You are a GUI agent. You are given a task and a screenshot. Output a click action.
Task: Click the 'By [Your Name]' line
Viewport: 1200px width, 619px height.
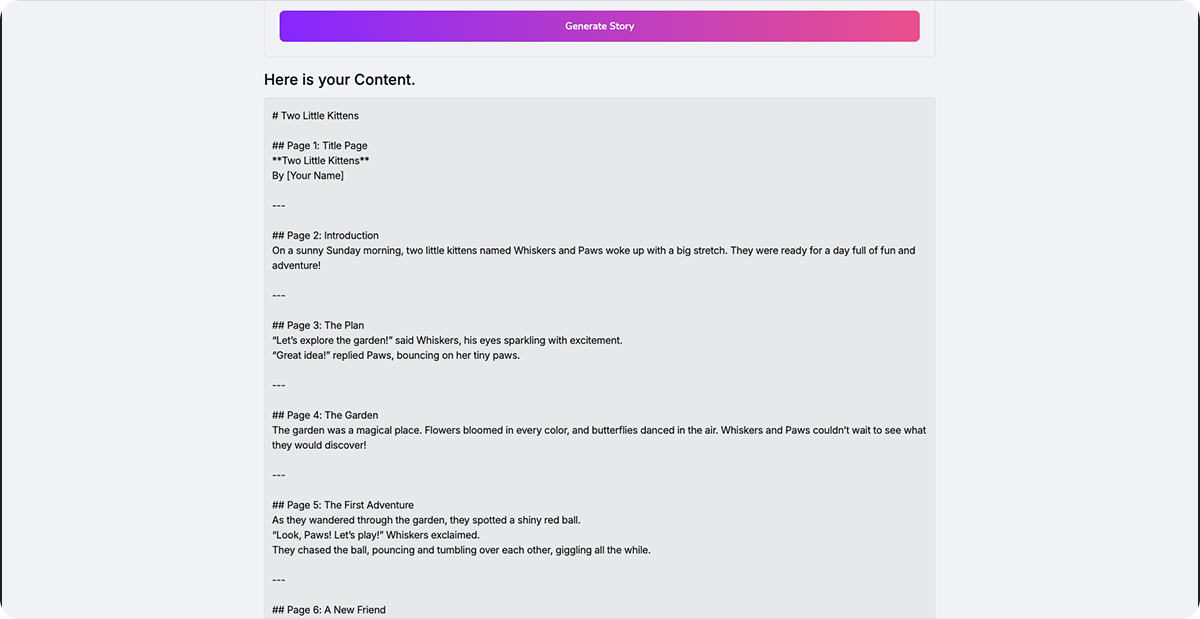click(x=307, y=176)
